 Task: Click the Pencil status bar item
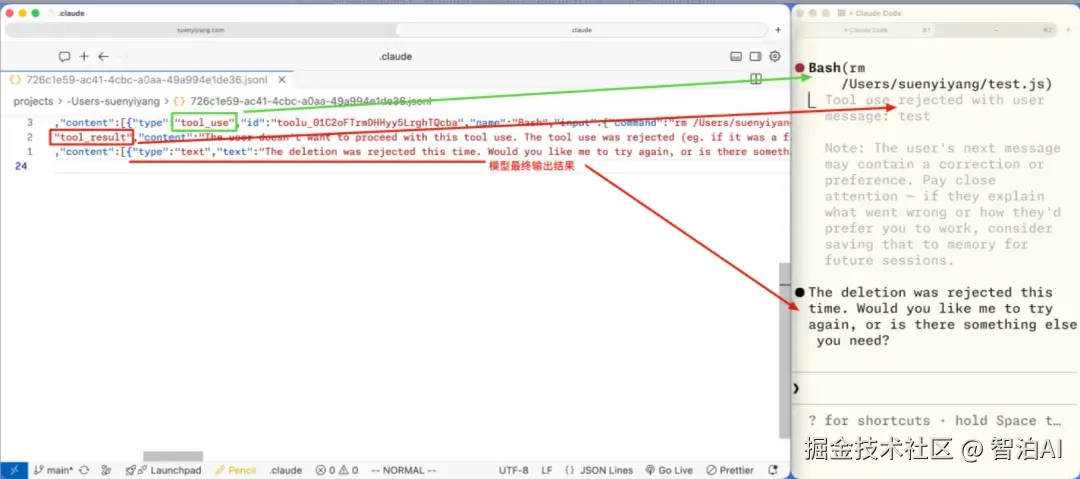tap(236, 470)
